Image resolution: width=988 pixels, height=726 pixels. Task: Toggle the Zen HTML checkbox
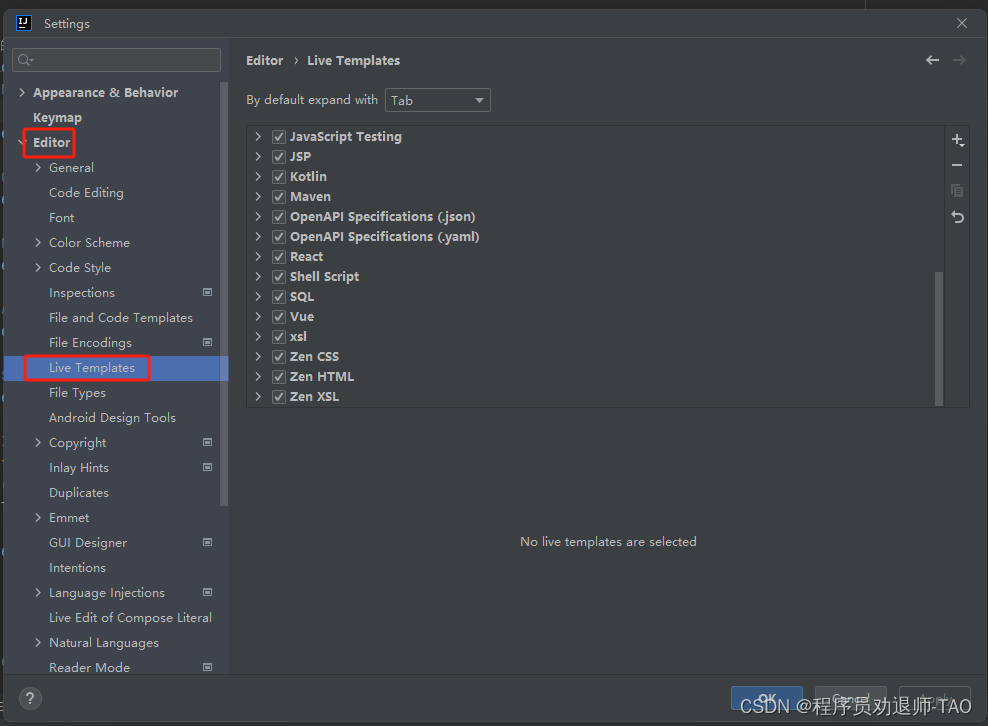(279, 377)
